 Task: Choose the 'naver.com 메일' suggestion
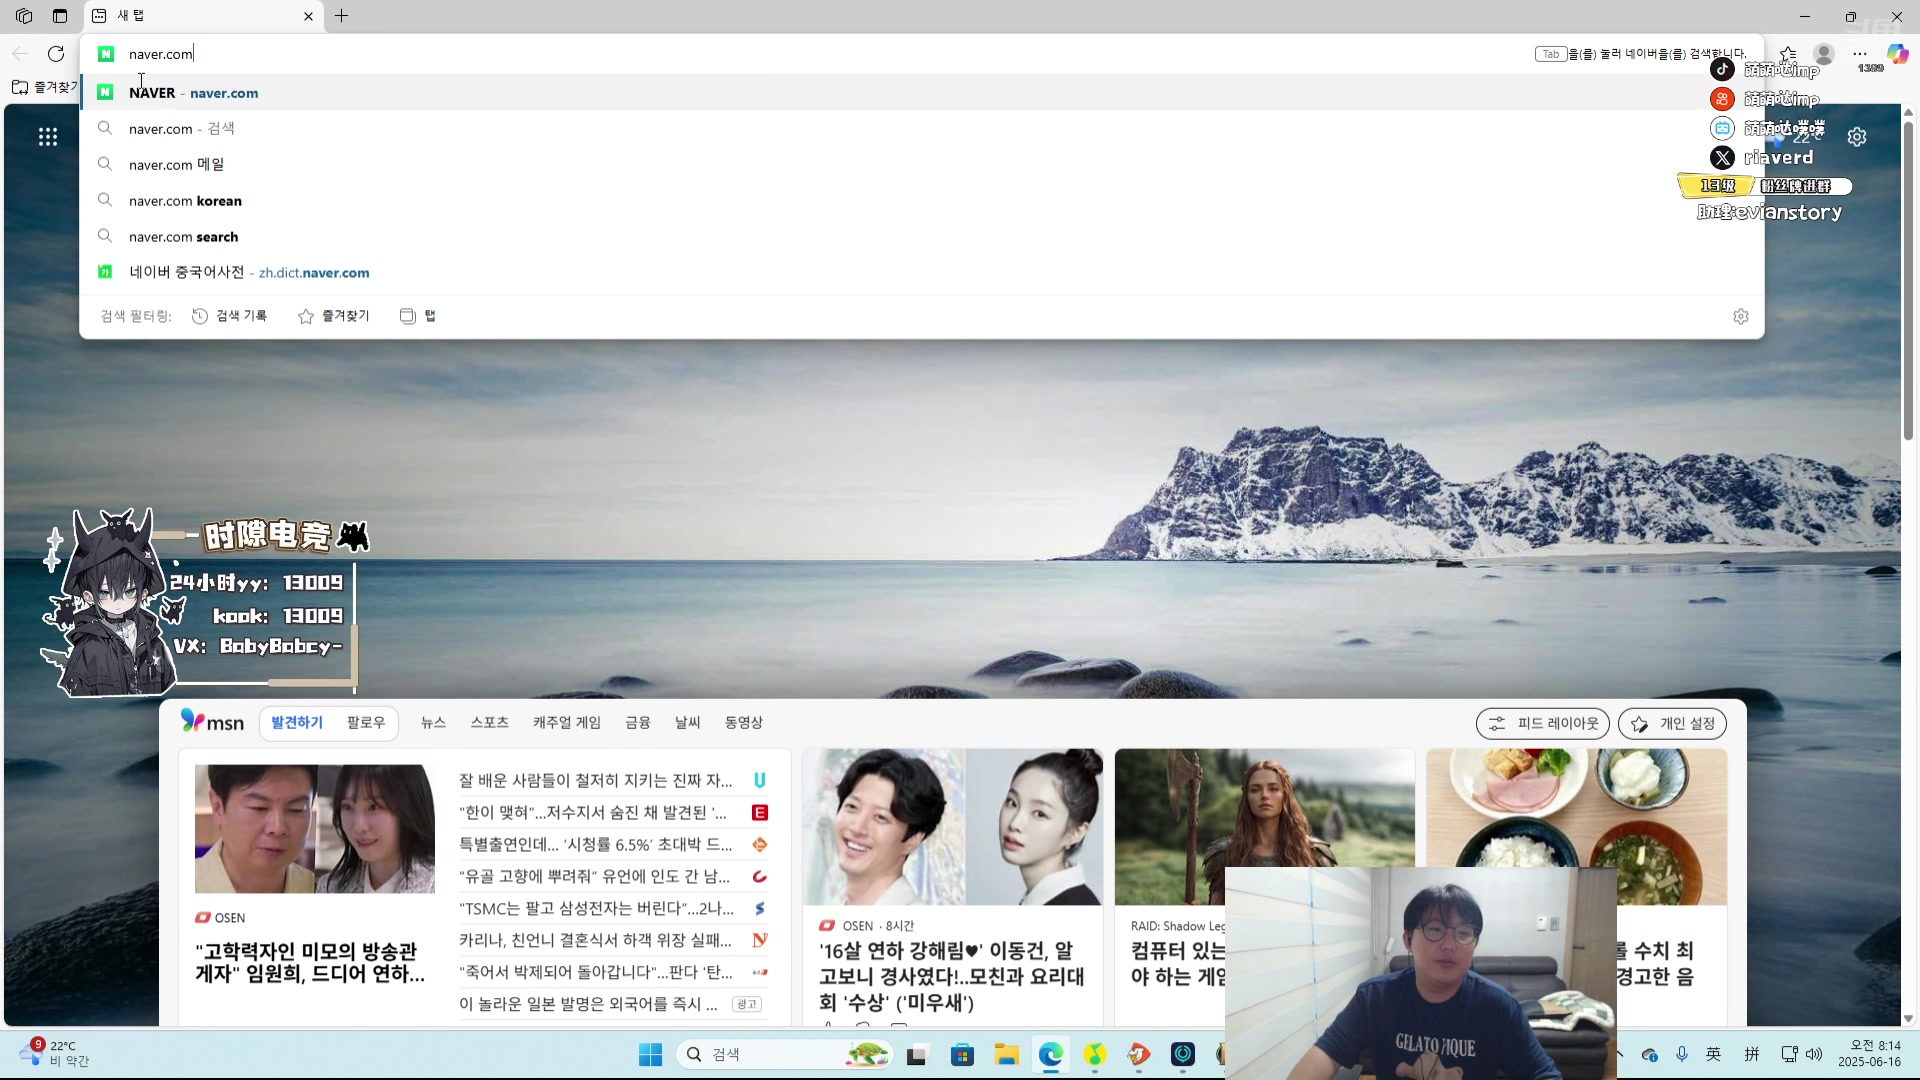[x=922, y=165]
